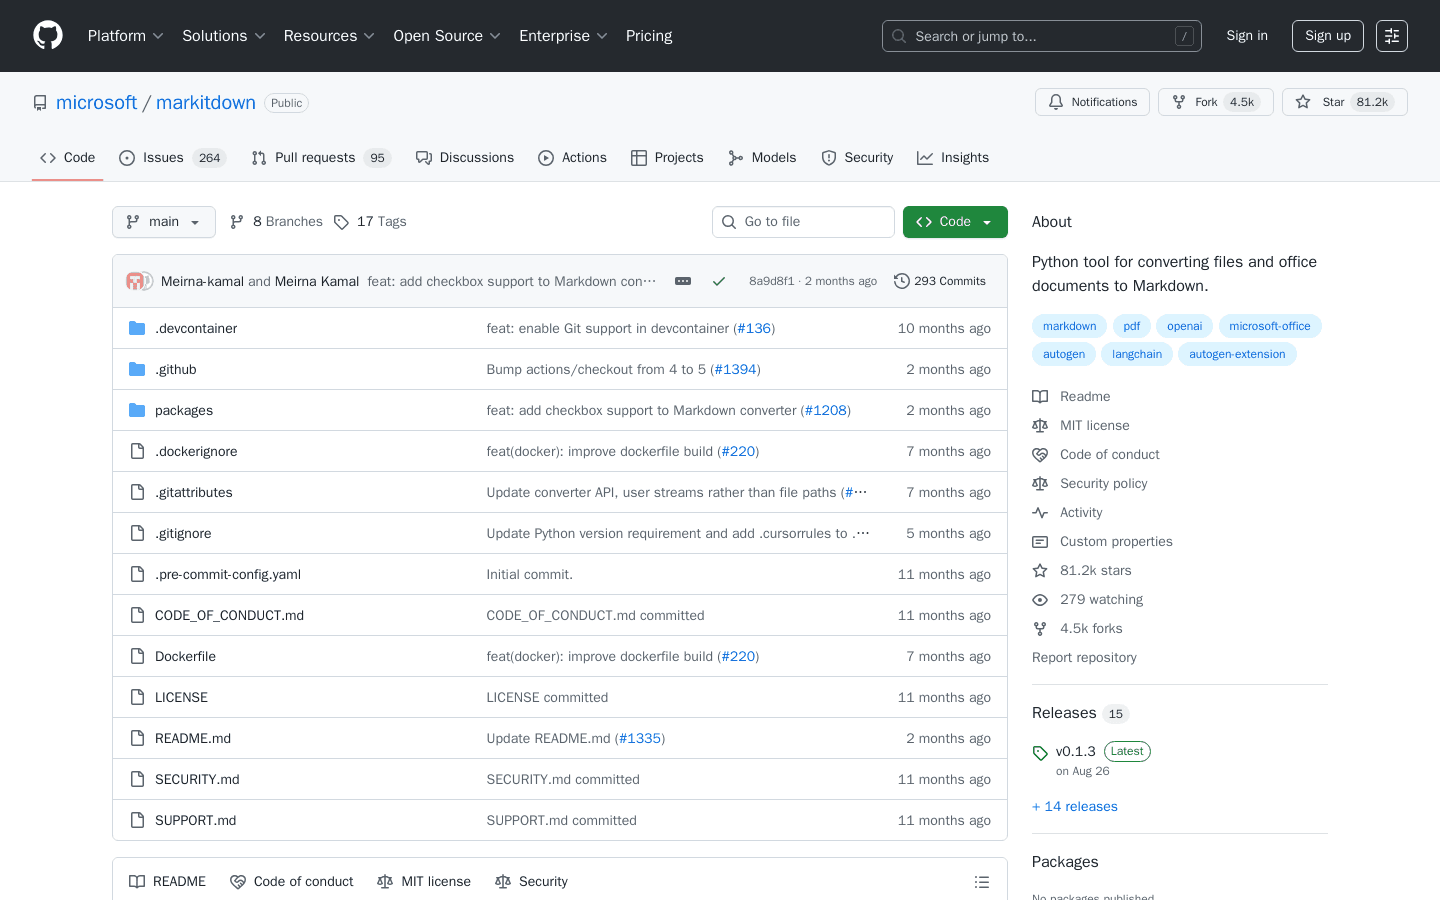
Task: Click the tag icon beside v0.1.3
Action: point(1040,751)
